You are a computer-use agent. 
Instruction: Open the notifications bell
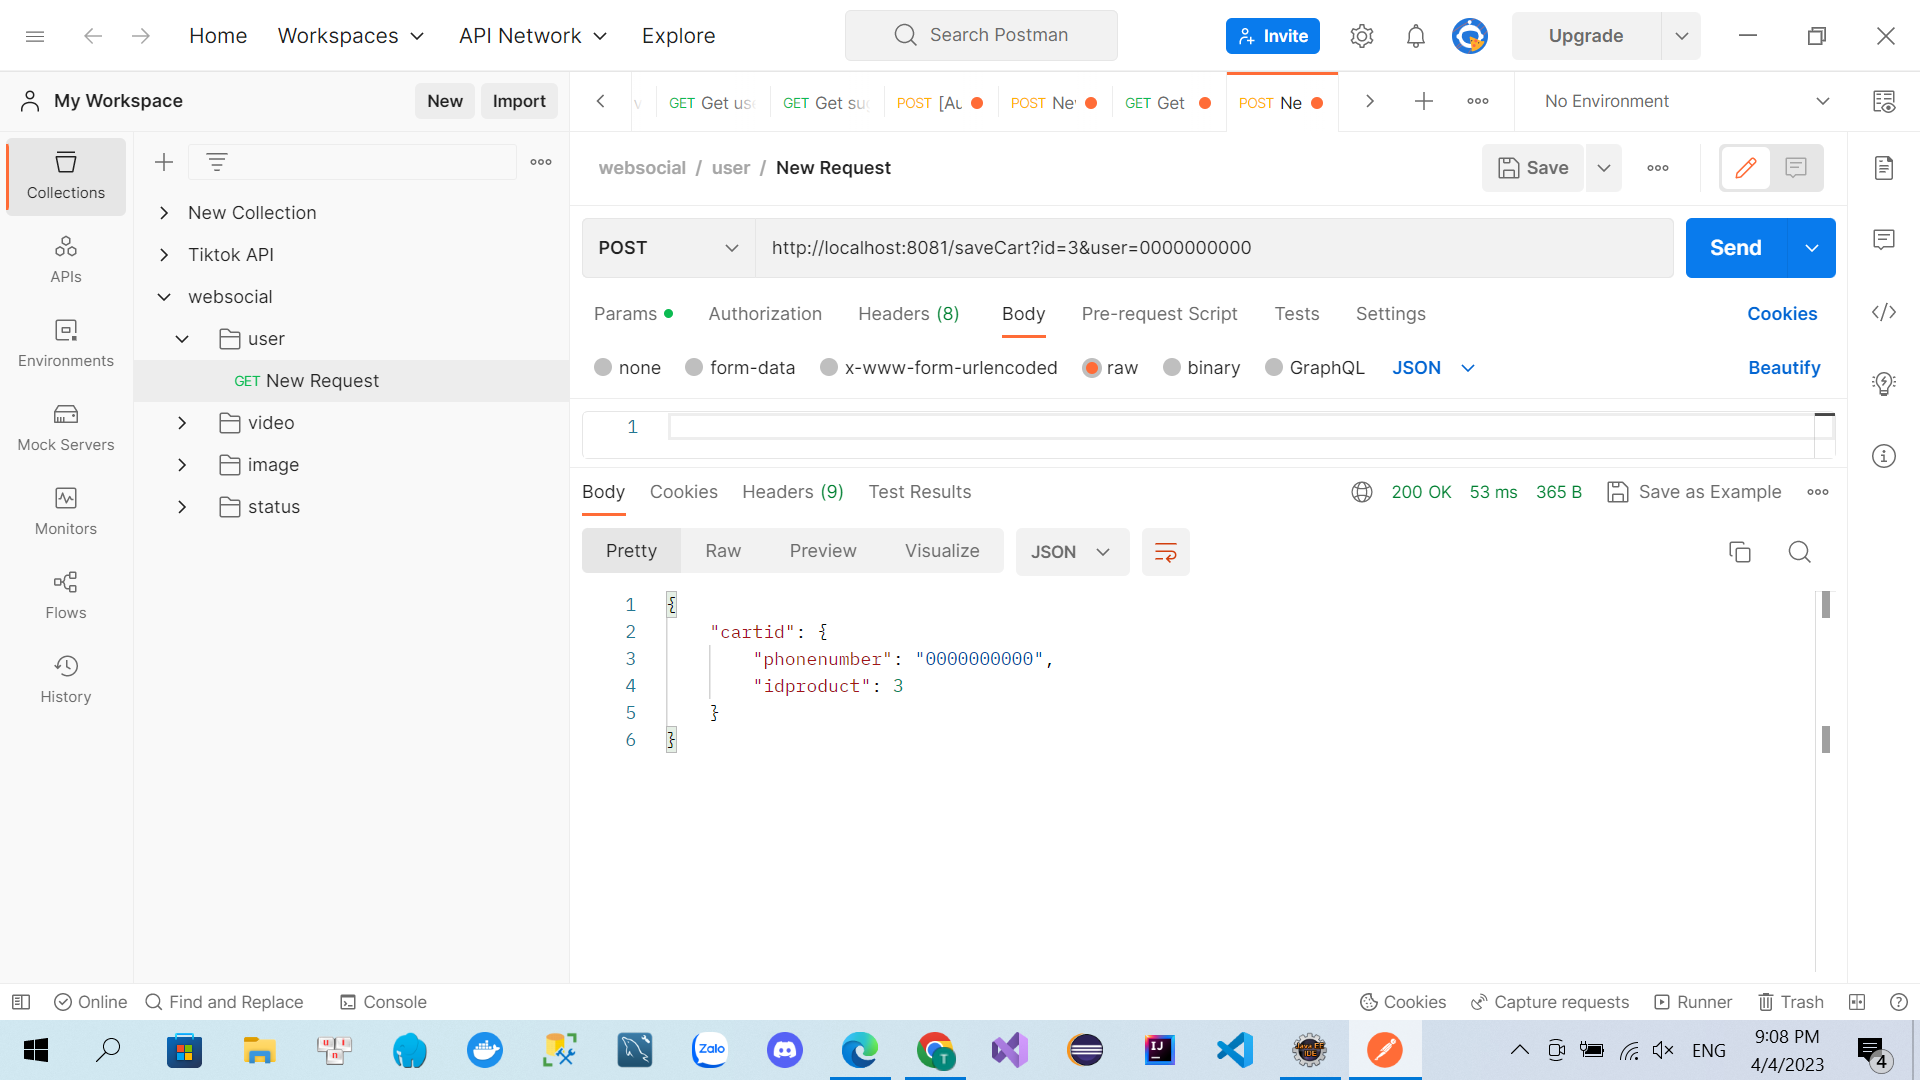(x=1415, y=36)
